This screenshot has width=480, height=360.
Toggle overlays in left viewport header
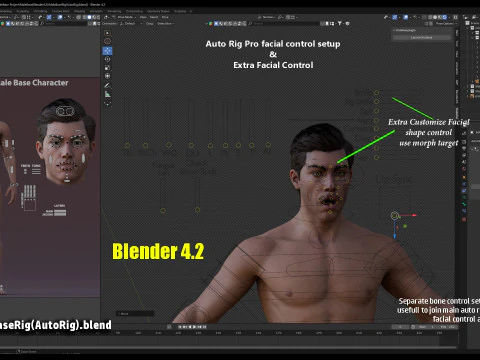[60, 17]
